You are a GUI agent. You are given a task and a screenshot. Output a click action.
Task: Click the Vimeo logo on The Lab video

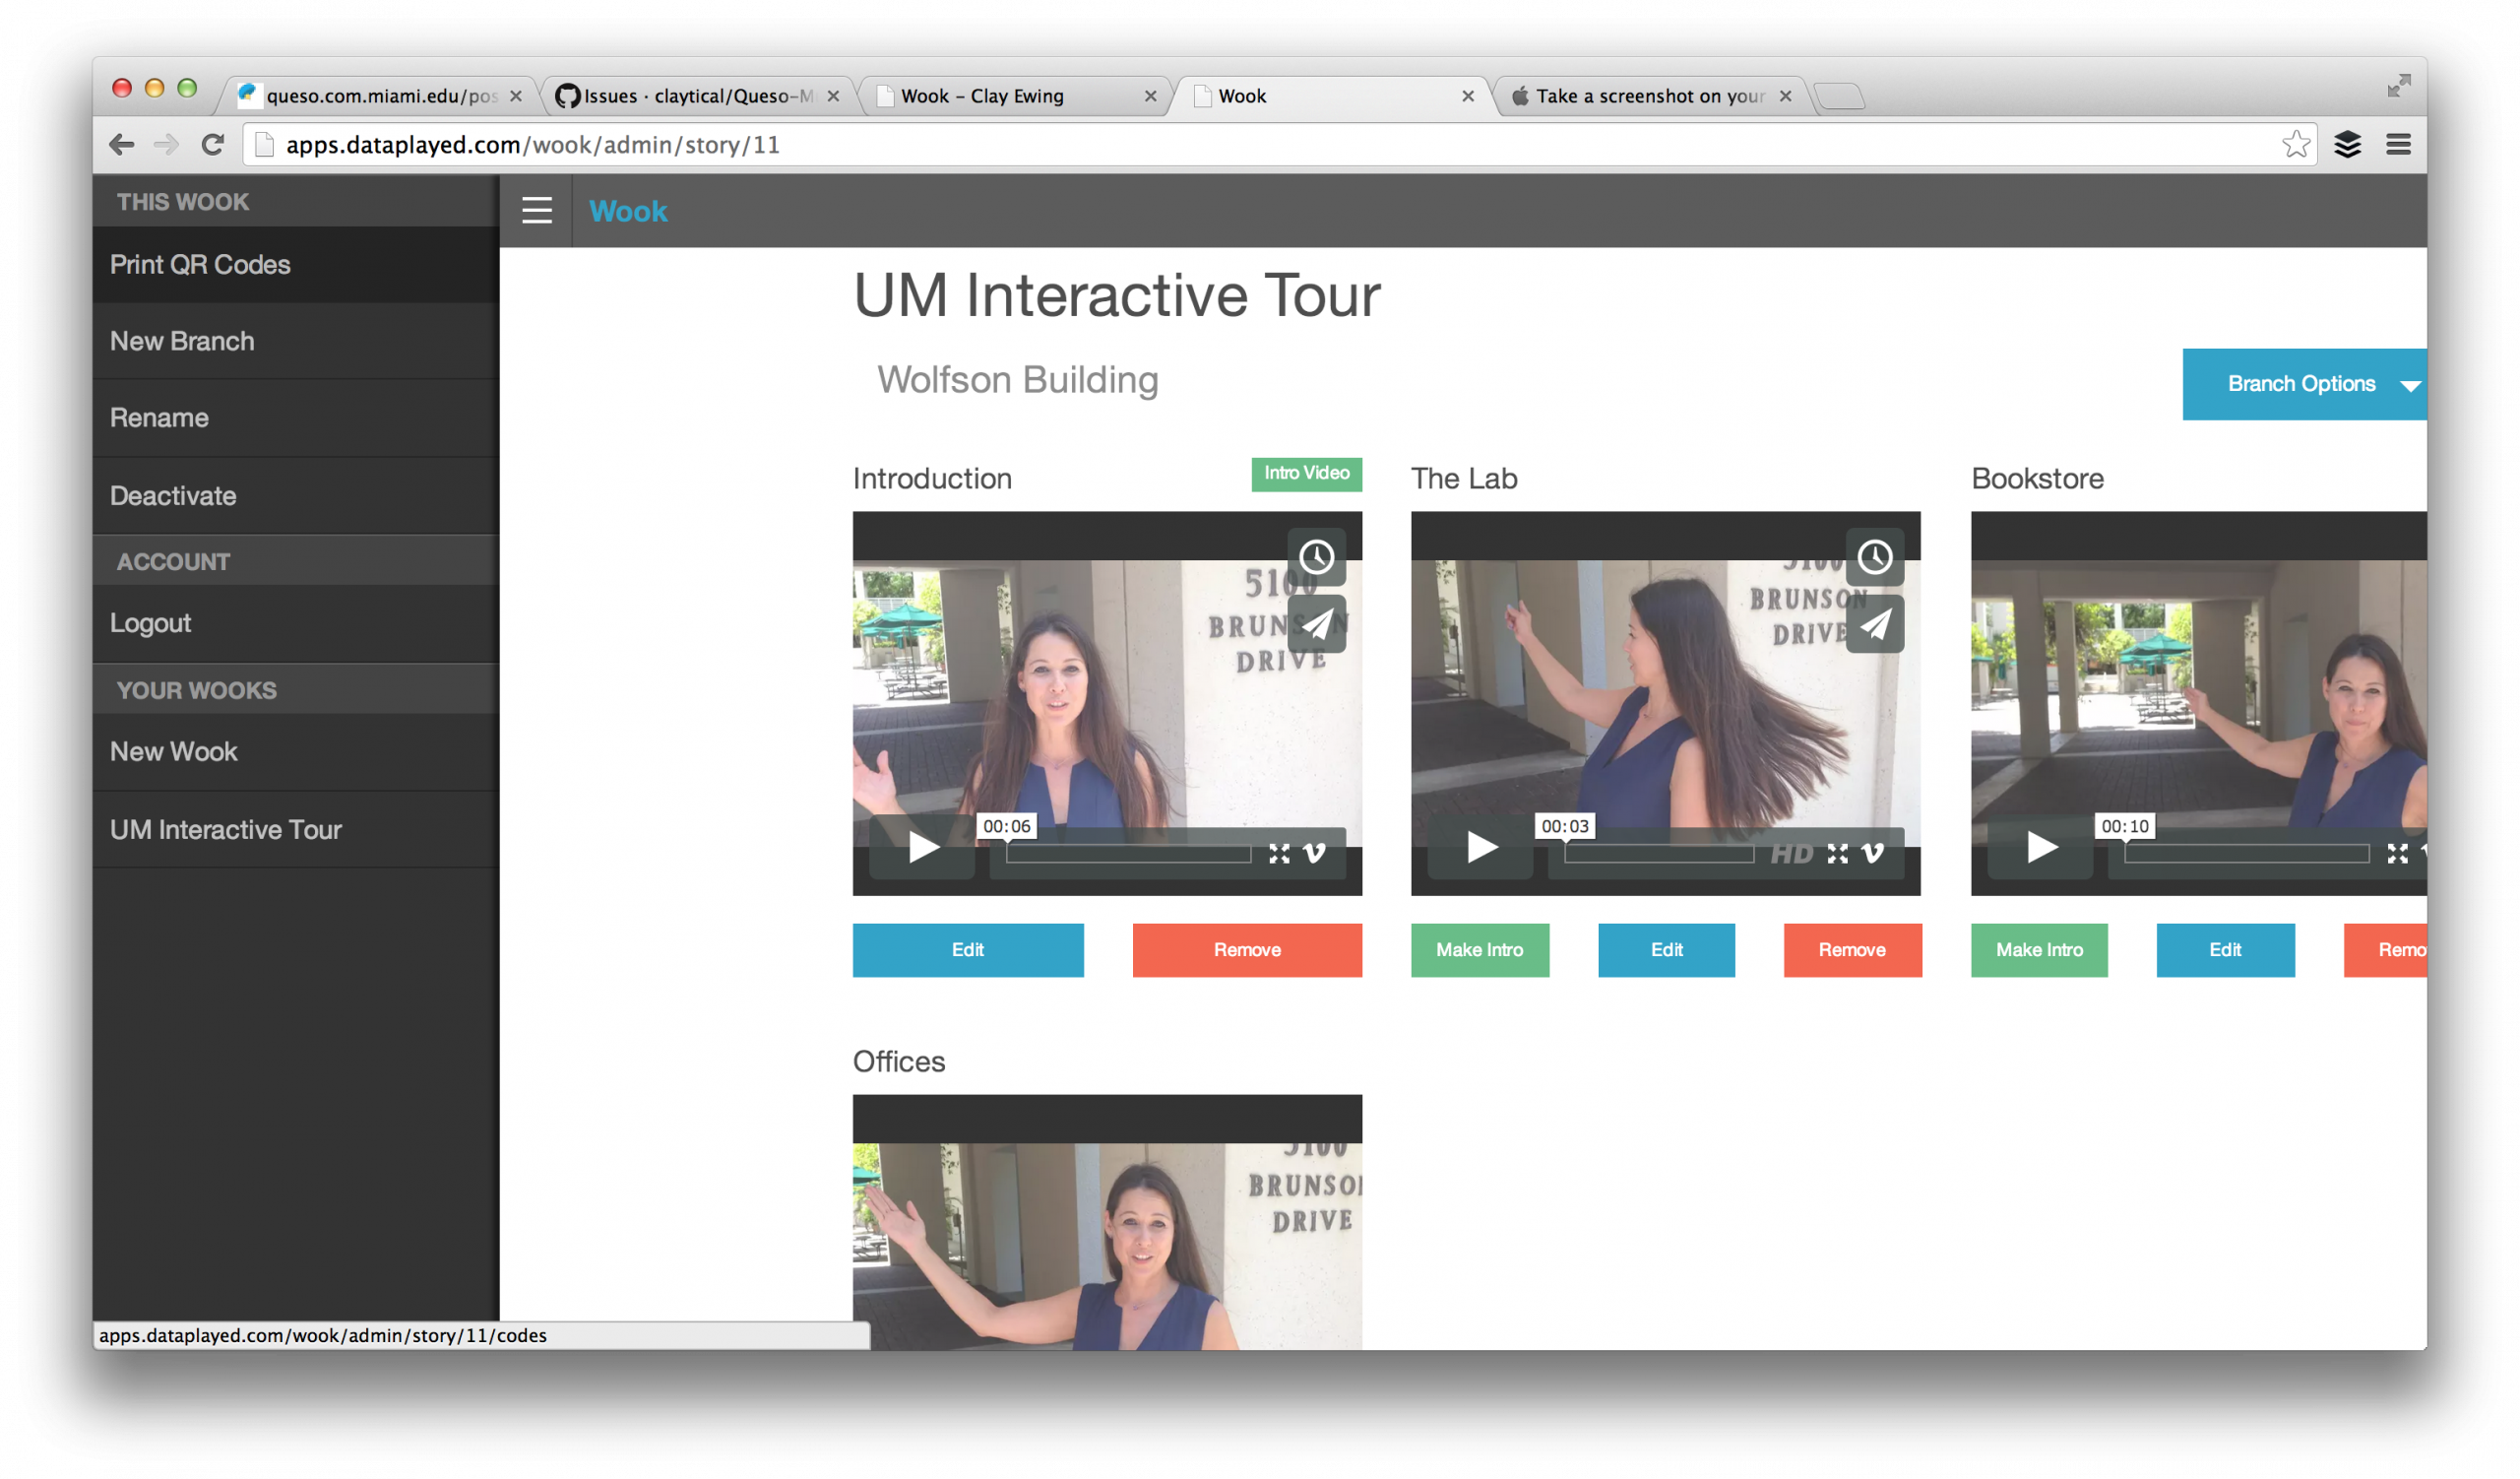[1873, 853]
